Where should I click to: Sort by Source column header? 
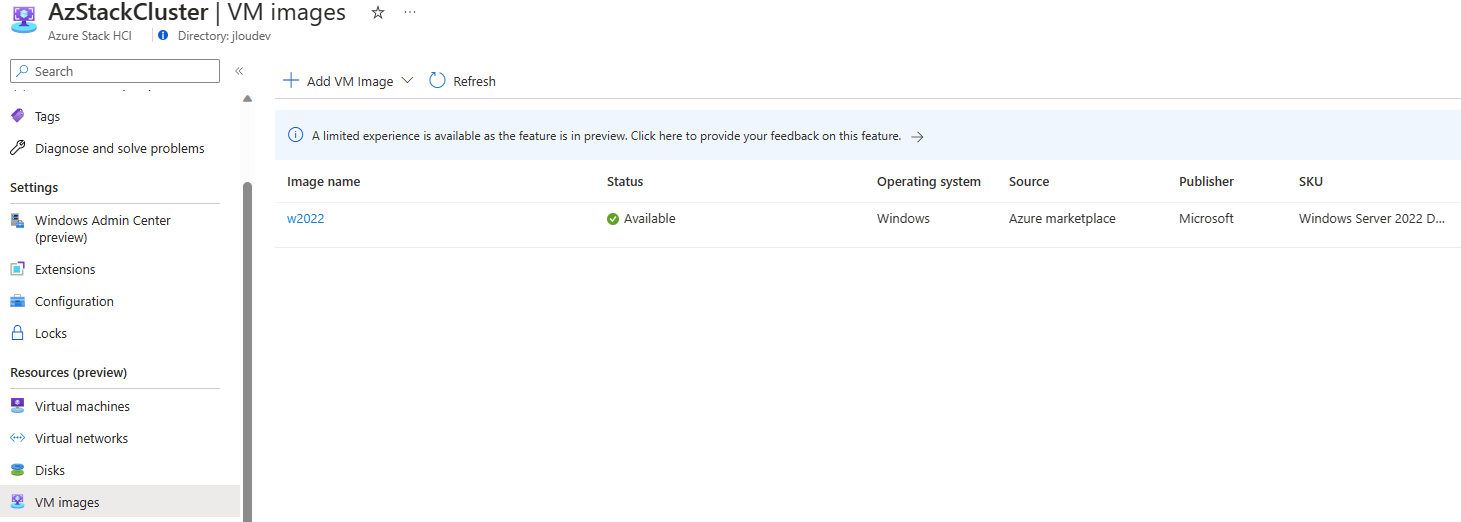coord(1029,182)
